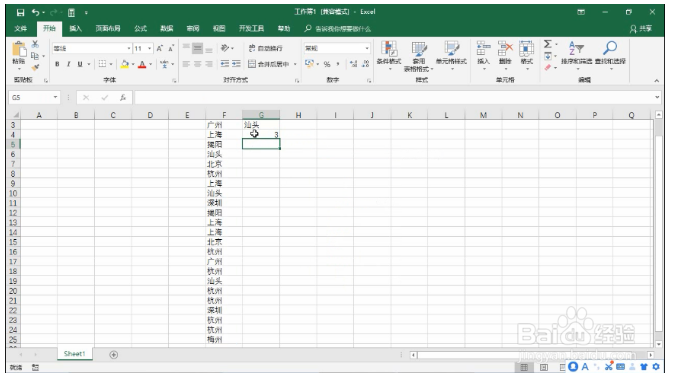The image size is (674, 379).
Task: Switch to the Data tab
Action: click(x=166, y=29)
